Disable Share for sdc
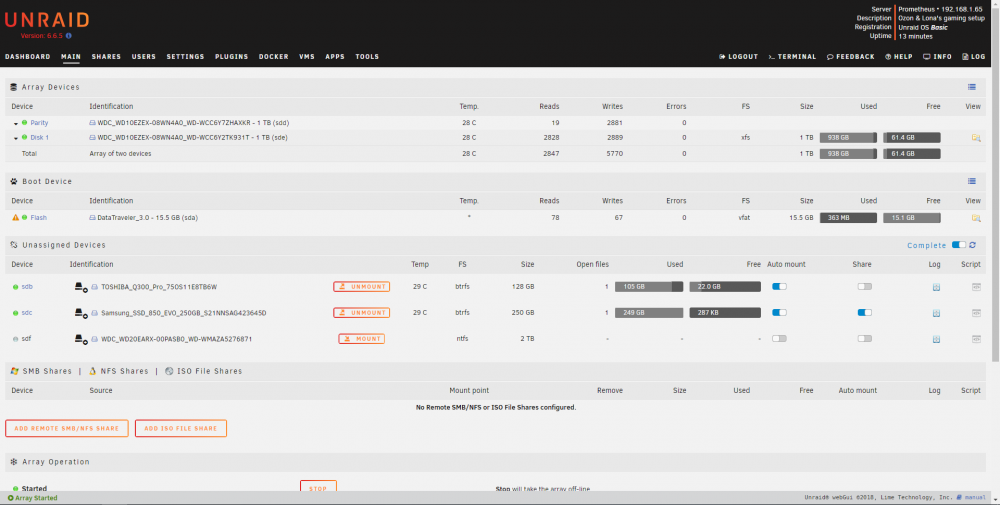Screen dimensions: 1000x505 click(x=864, y=313)
